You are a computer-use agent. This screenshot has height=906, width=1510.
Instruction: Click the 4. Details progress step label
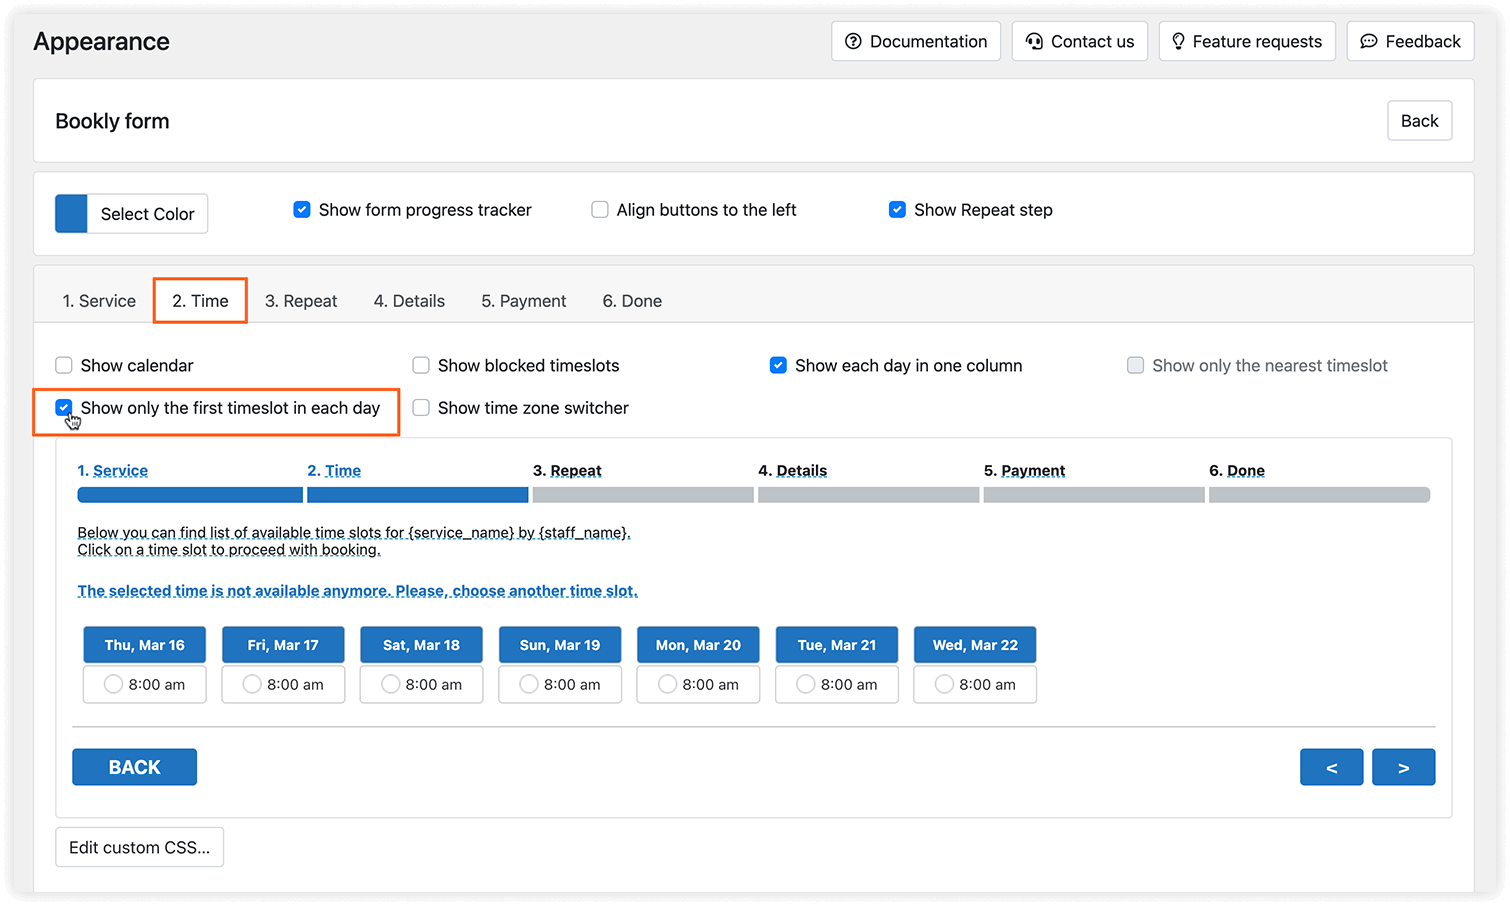(x=792, y=471)
